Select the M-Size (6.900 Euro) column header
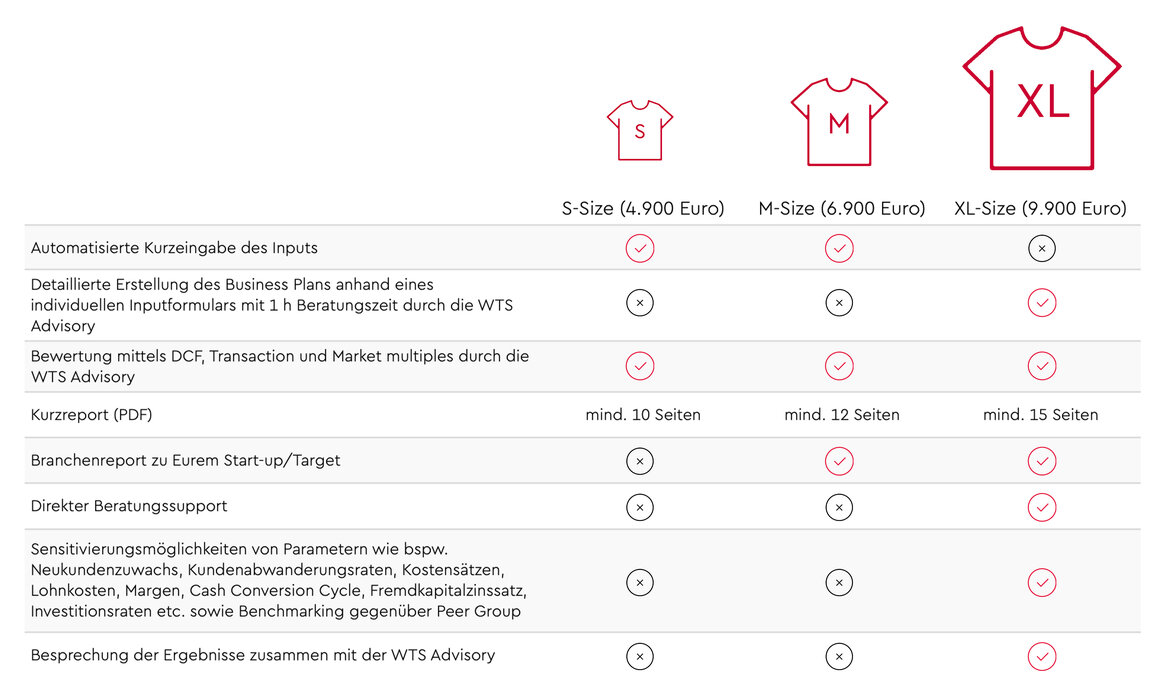The image size is (1170, 685). point(842,209)
